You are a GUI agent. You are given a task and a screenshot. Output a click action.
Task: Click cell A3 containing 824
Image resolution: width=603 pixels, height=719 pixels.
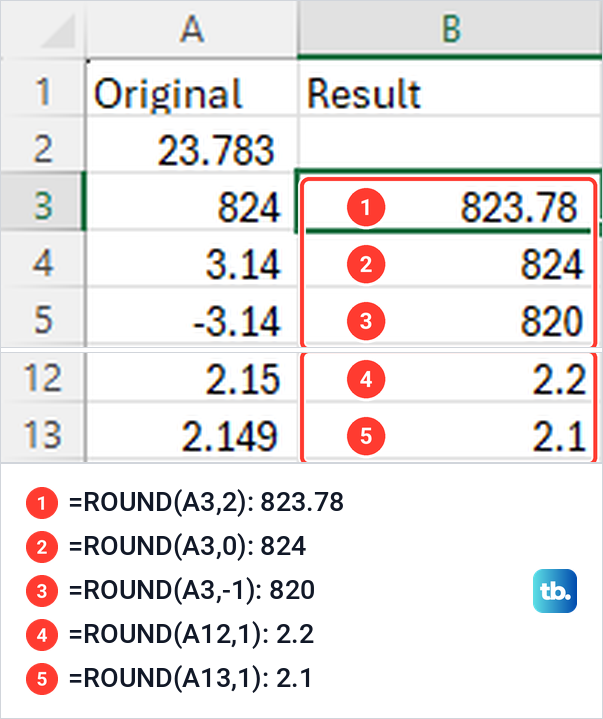pos(192,202)
